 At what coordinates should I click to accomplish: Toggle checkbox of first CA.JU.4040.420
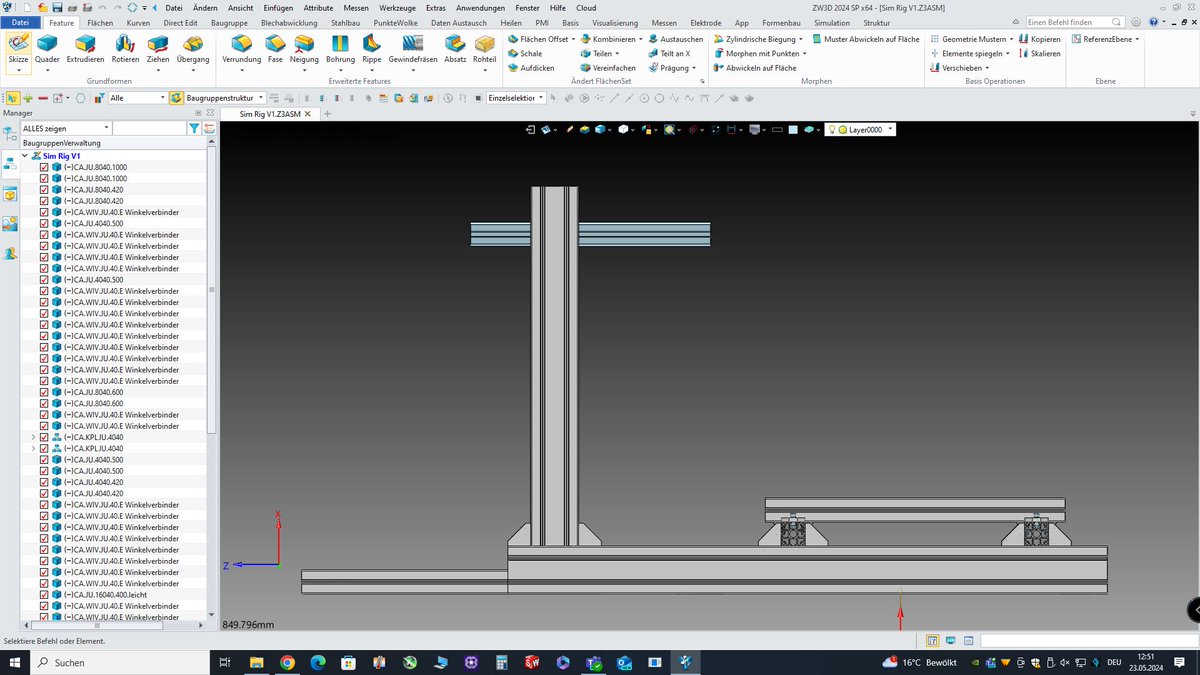(x=44, y=482)
